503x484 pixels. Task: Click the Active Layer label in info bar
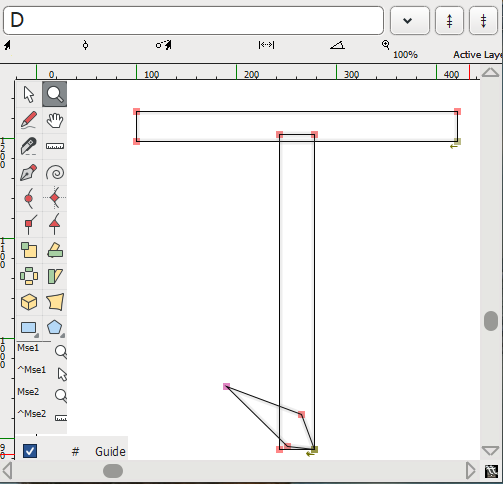[477, 54]
